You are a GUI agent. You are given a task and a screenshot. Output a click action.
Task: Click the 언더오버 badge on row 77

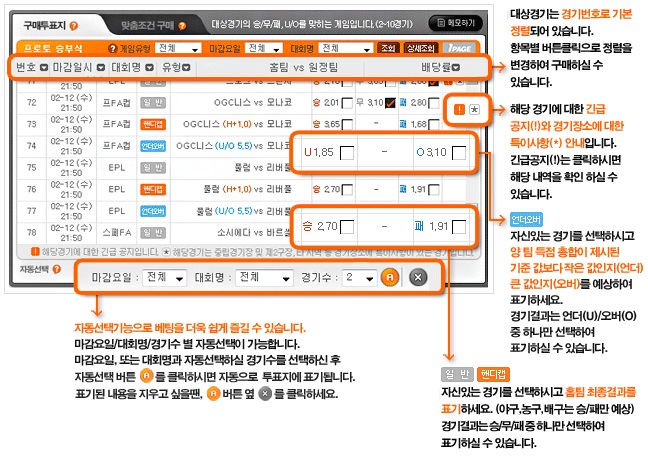pyautogui.click(x=153, y=211)
